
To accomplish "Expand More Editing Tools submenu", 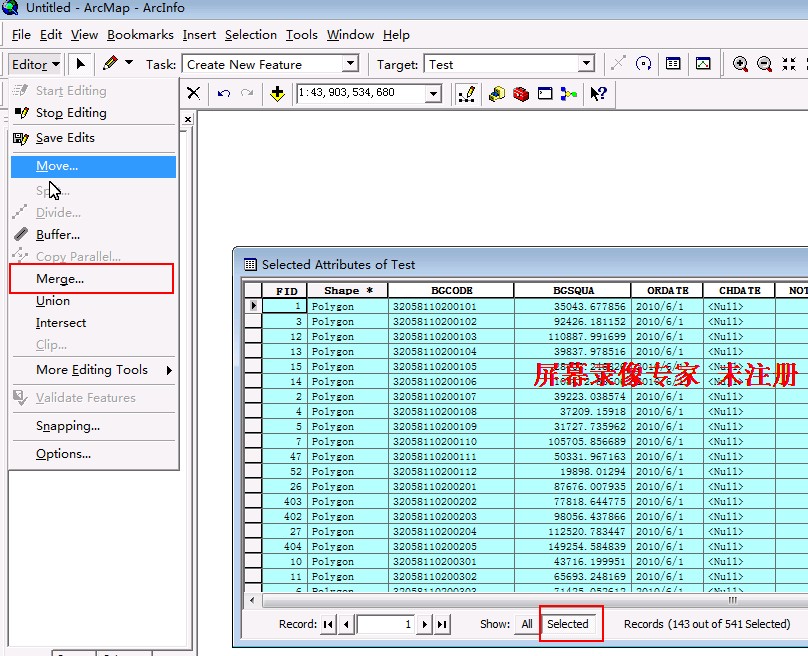I will pos(93,370).
